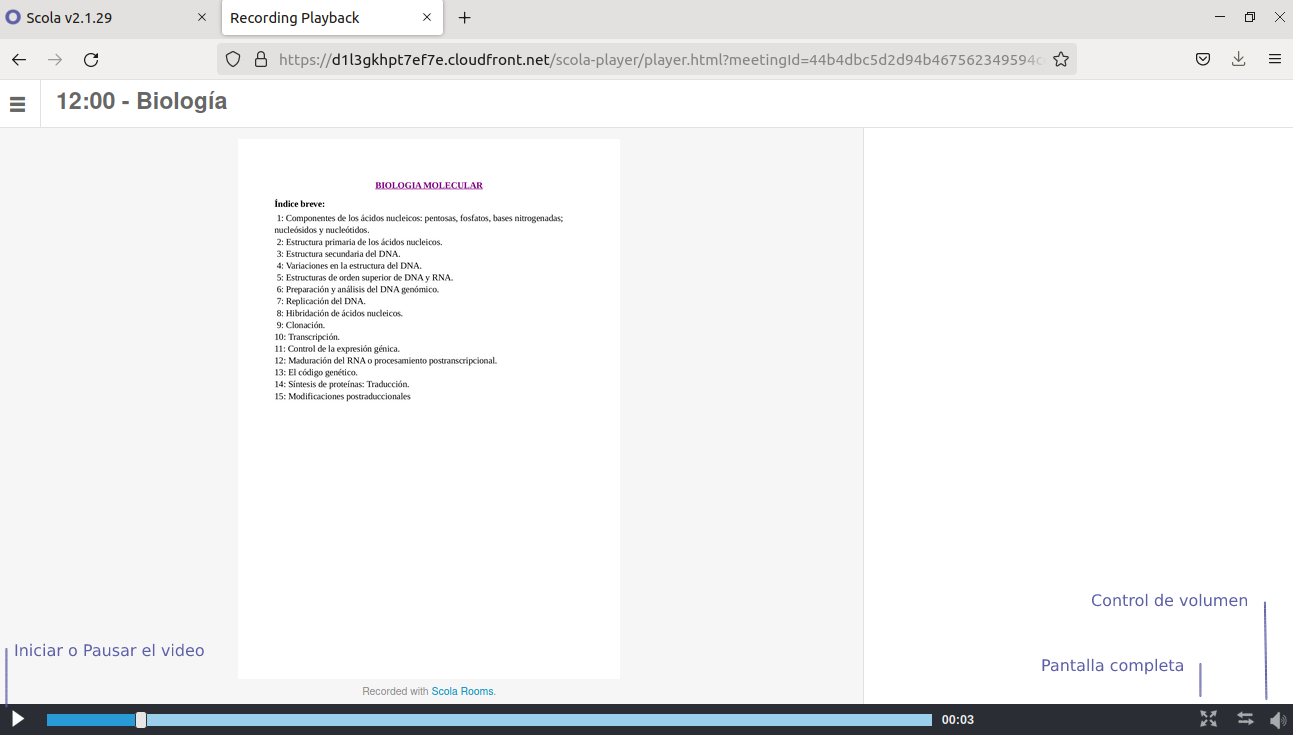Select the Recording Playback tab
This screenshot has height=735, width=1293.
click(x=310, y=18)
